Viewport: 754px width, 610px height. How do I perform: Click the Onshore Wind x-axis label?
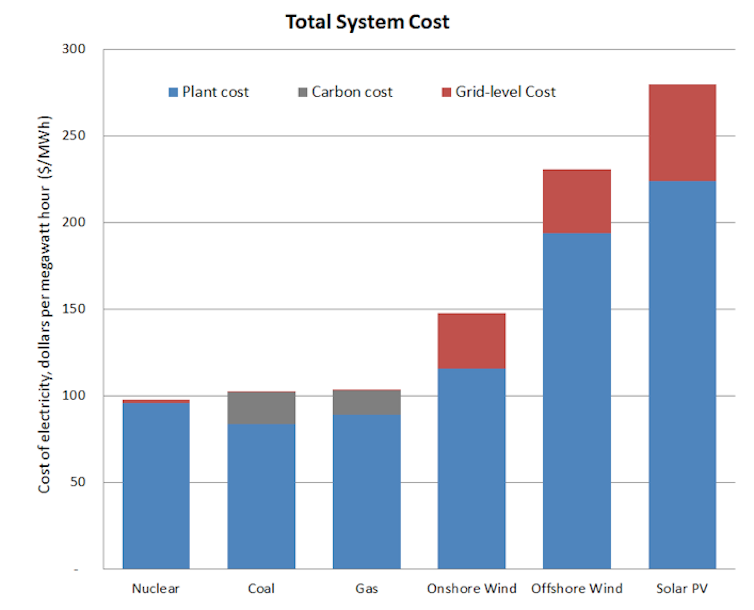(x=472, y=588)
